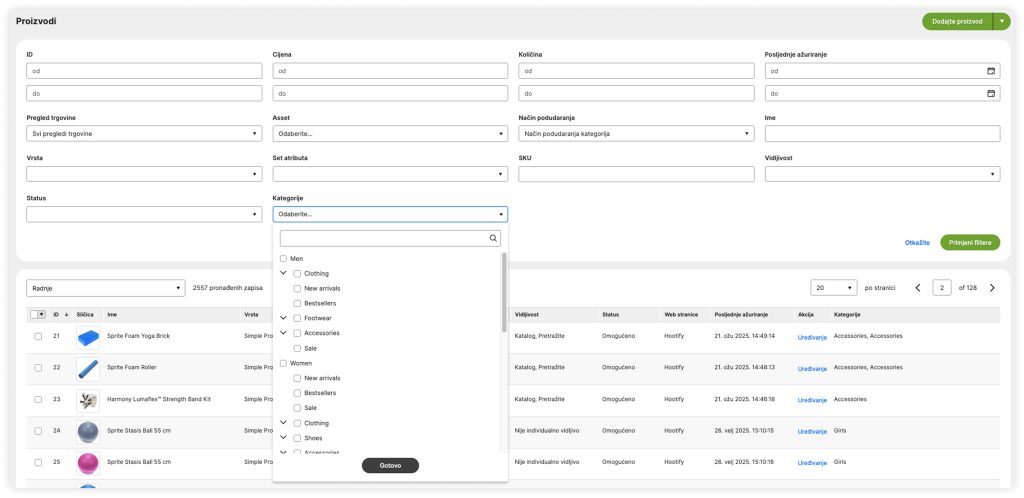
Task: Open arrow beside Dodajte proizvod button
Action: 1001,21
